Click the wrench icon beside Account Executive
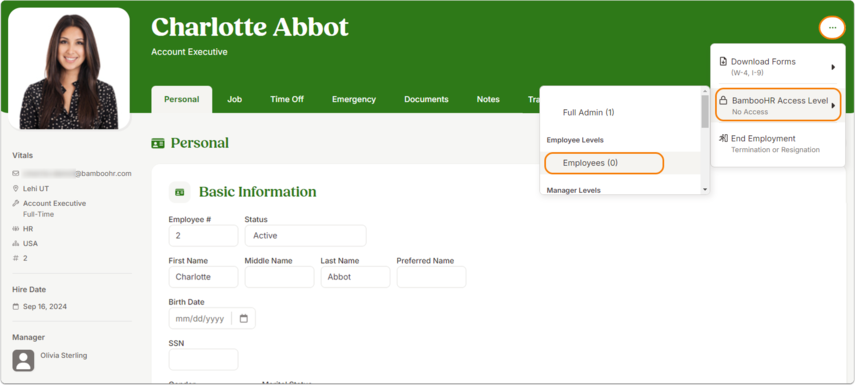The image size is (855, 385). 15,203
